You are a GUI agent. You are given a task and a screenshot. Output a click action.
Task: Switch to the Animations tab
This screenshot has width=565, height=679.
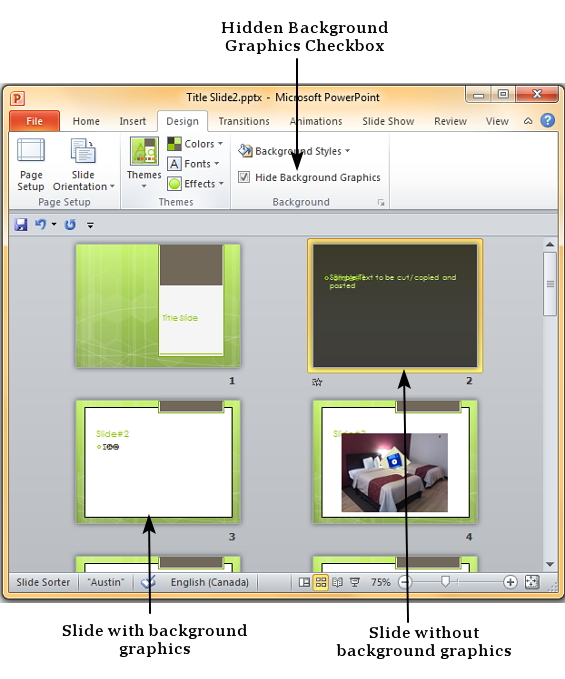point(316,121)
